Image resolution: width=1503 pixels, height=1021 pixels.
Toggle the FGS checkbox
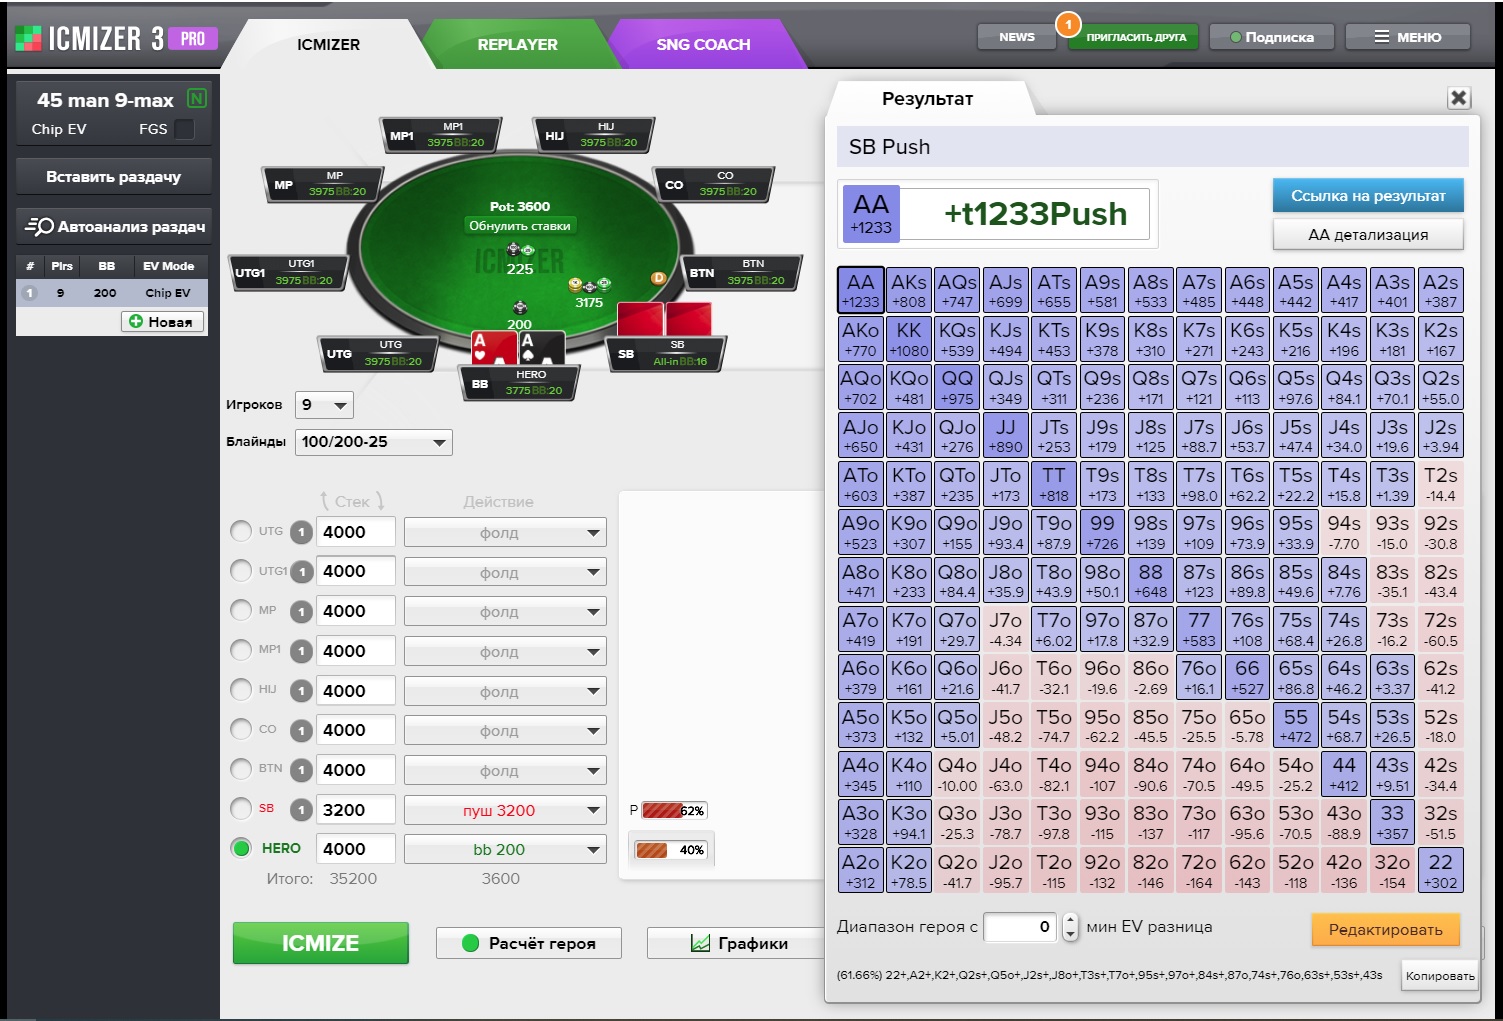pyautogui.click(x=184, y=129)
